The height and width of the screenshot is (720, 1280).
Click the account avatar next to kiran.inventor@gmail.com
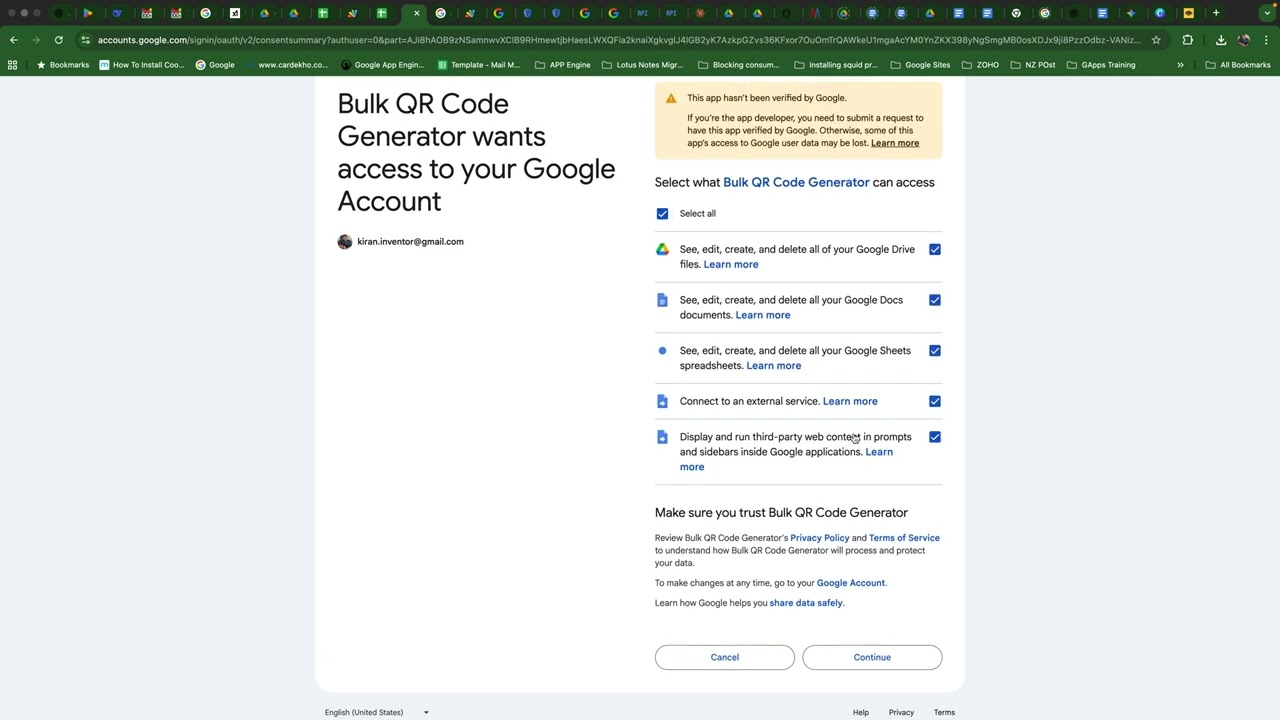tap(345, 242)
